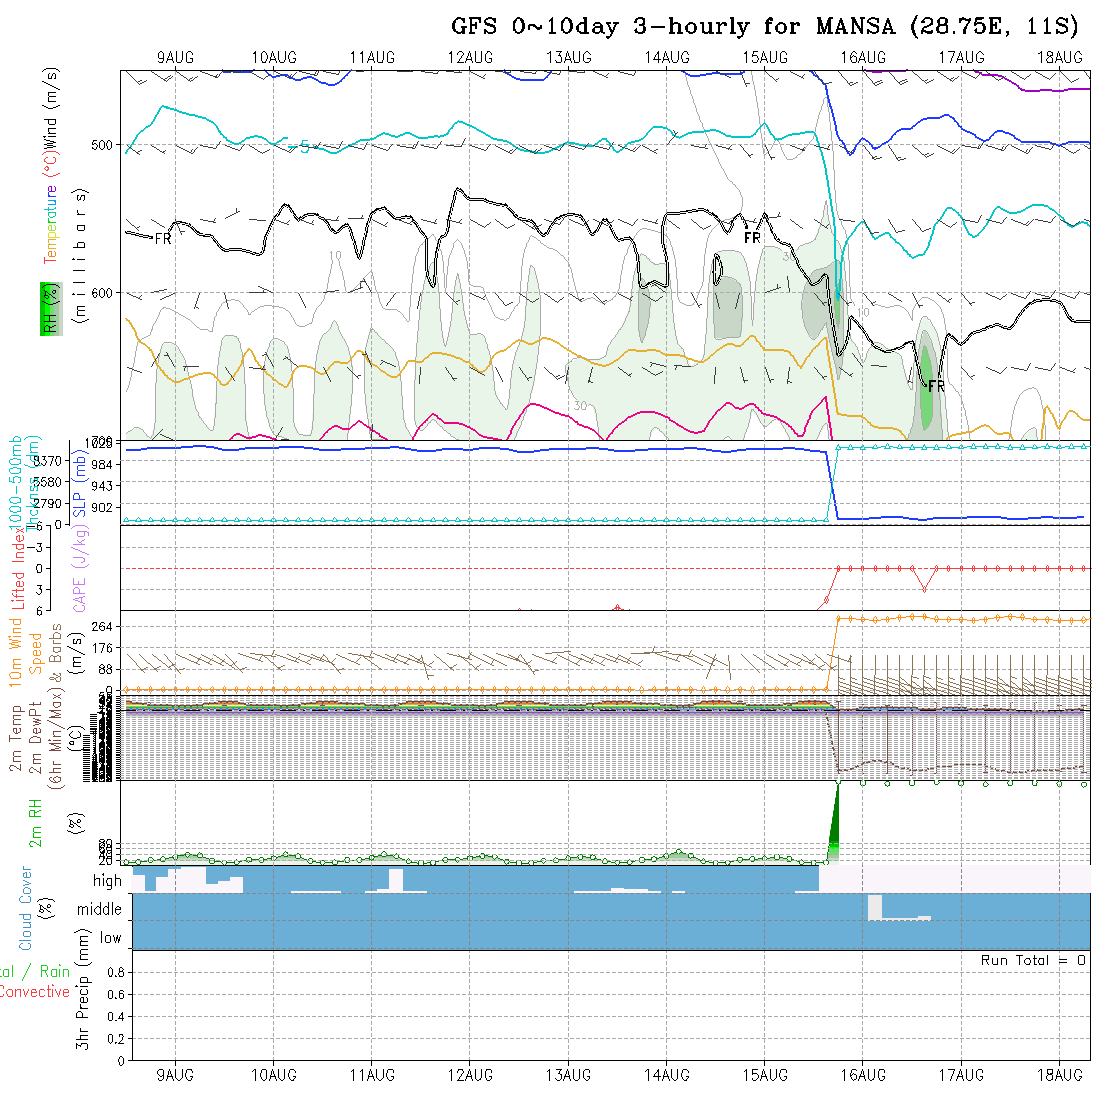1100x1100 pixels.
Task: Click the cyan -5 isotherm label
Action: 301,147
